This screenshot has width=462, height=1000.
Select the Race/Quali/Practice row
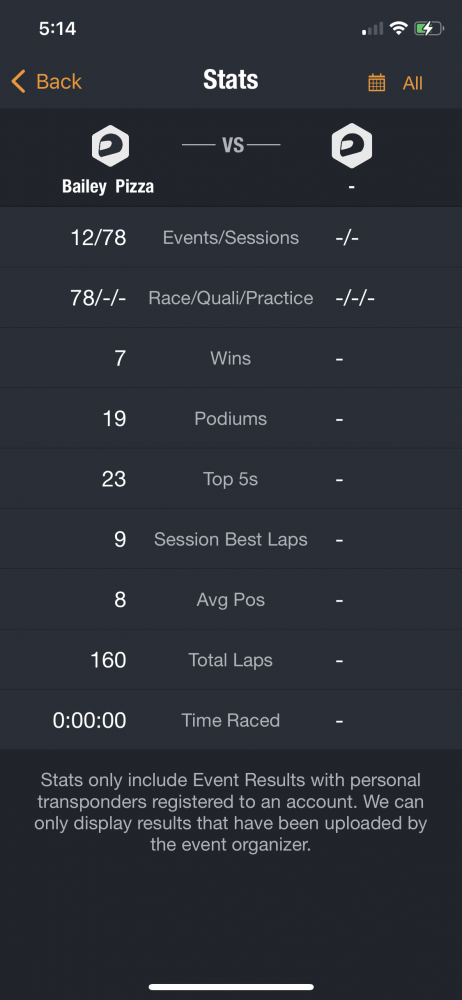coord(231,298)
